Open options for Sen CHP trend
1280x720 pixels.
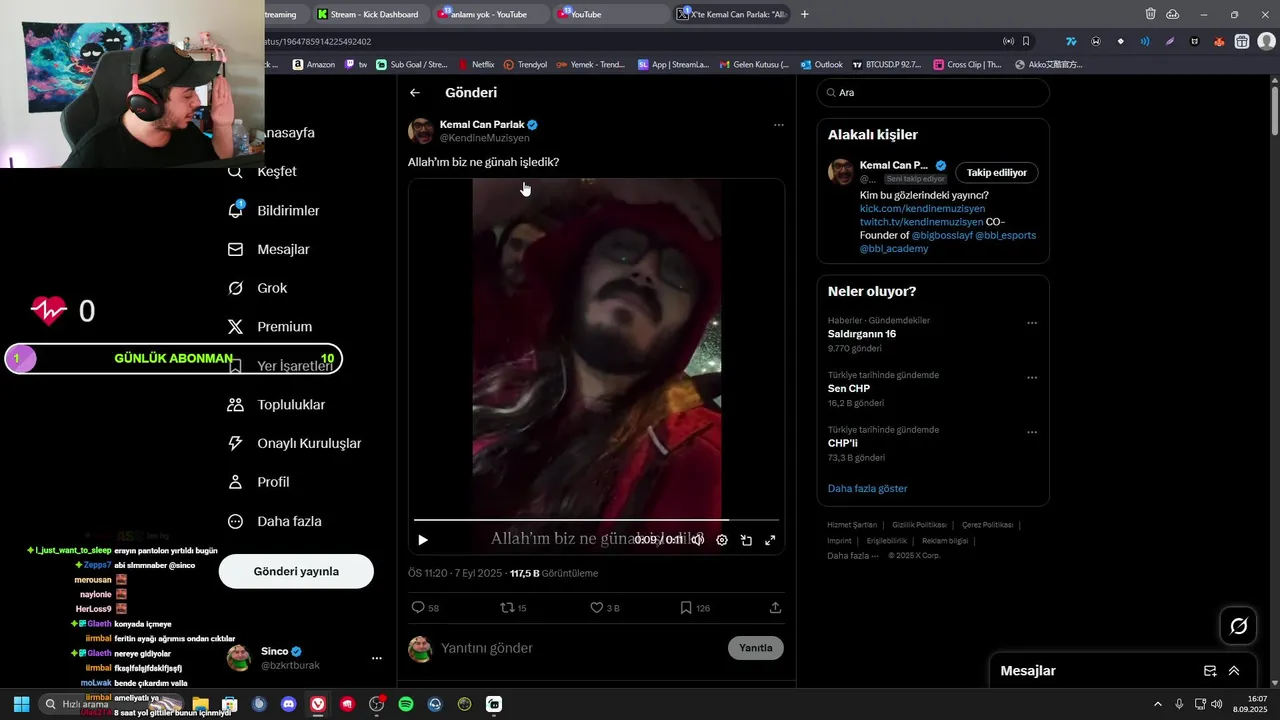pos(1032,378)
